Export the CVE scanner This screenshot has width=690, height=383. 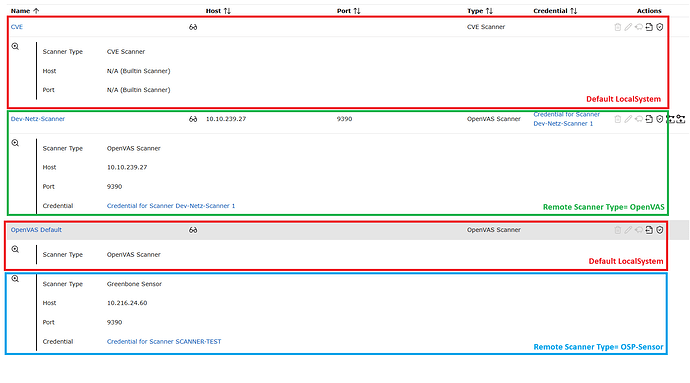click(649, 27)
